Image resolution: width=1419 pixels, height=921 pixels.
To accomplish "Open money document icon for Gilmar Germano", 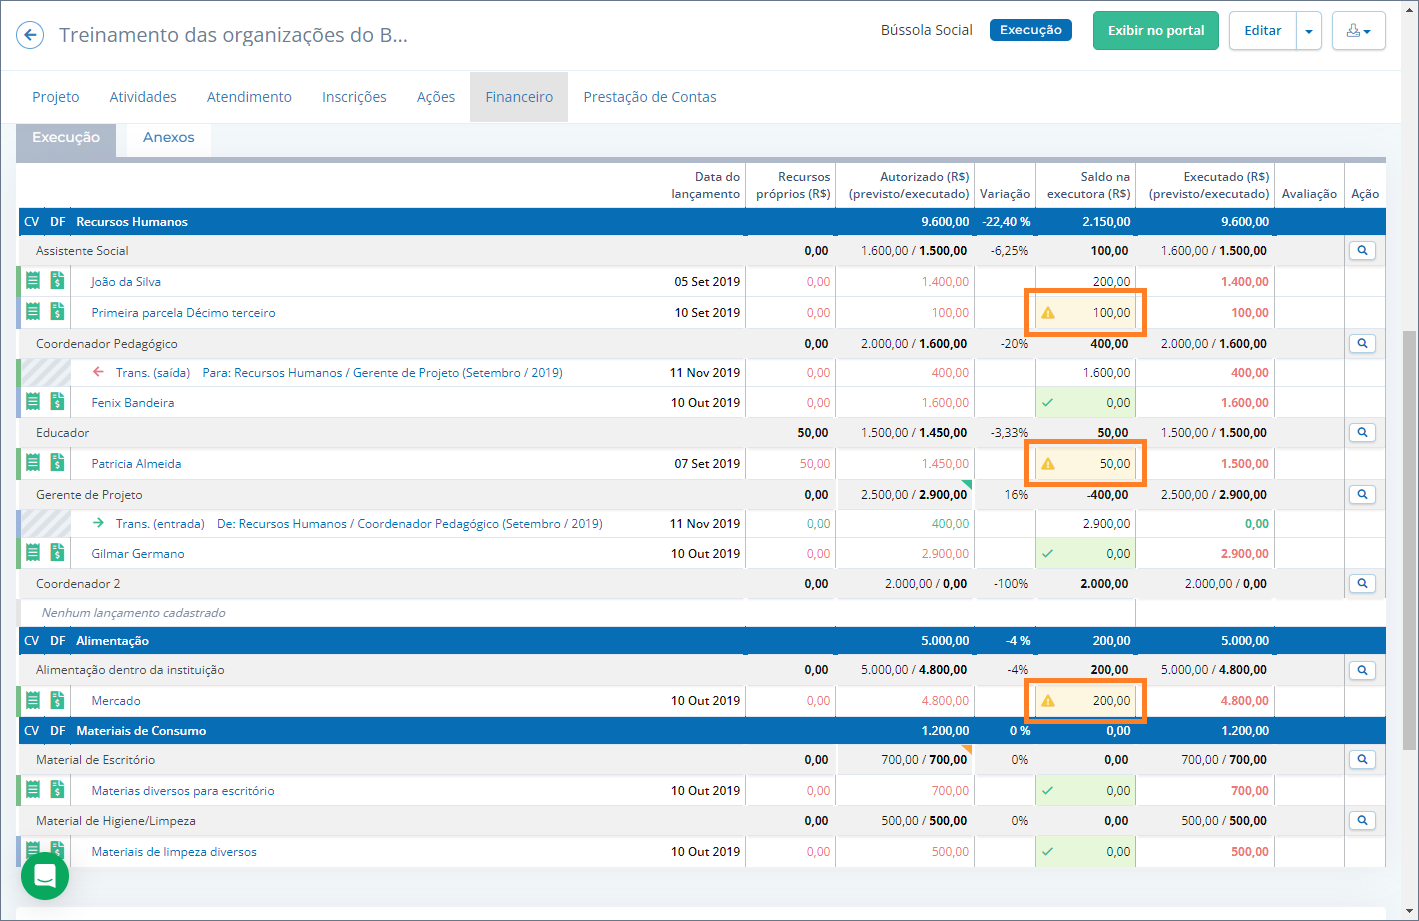I will point(57,553).
